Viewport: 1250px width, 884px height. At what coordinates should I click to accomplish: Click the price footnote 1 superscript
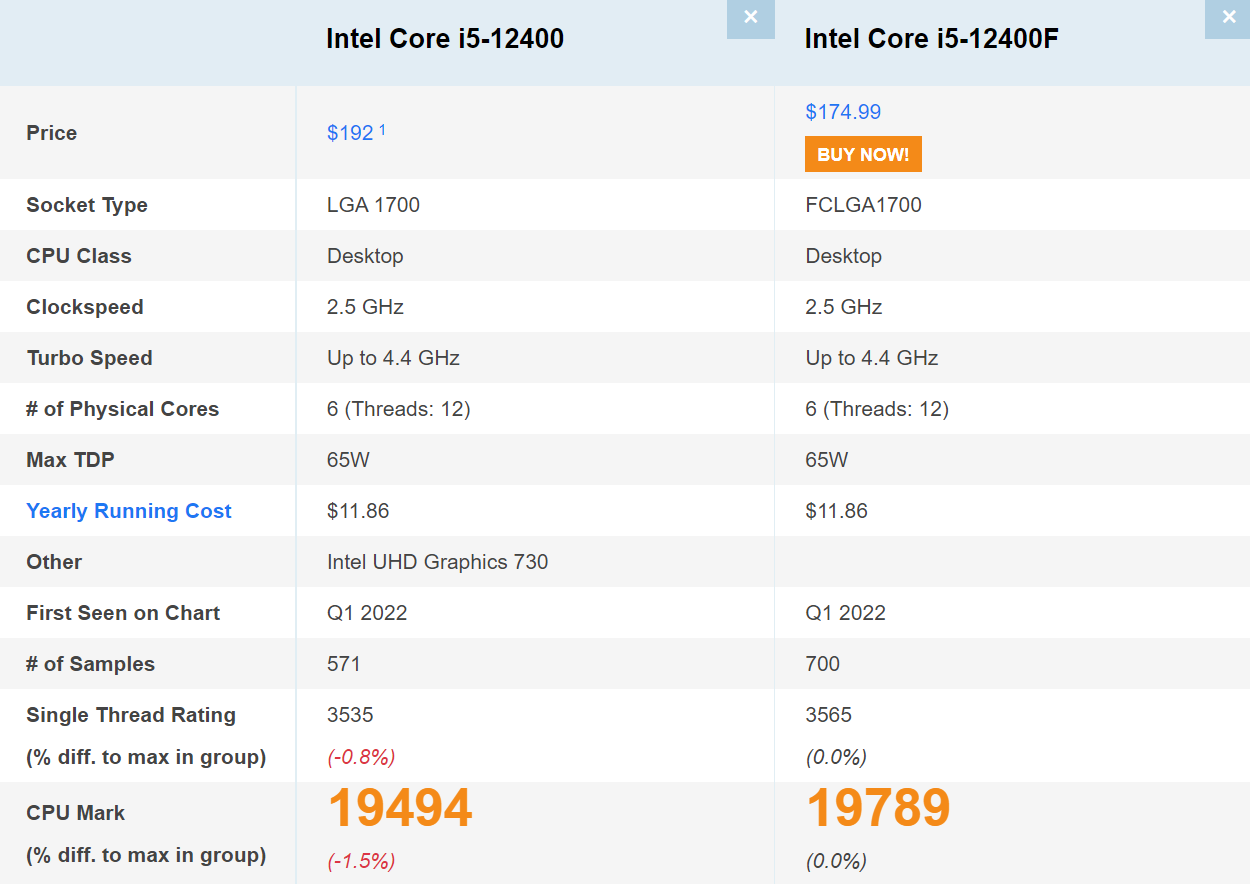point(382,129)
